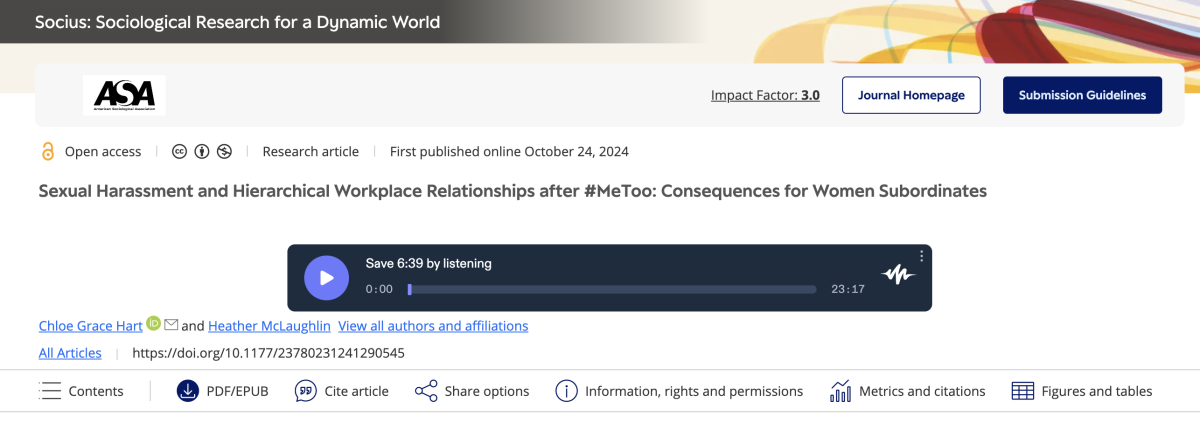Click the open access lock icon
The width and height of the screenshot is (1200, 422).
click(x=47, y=152)
